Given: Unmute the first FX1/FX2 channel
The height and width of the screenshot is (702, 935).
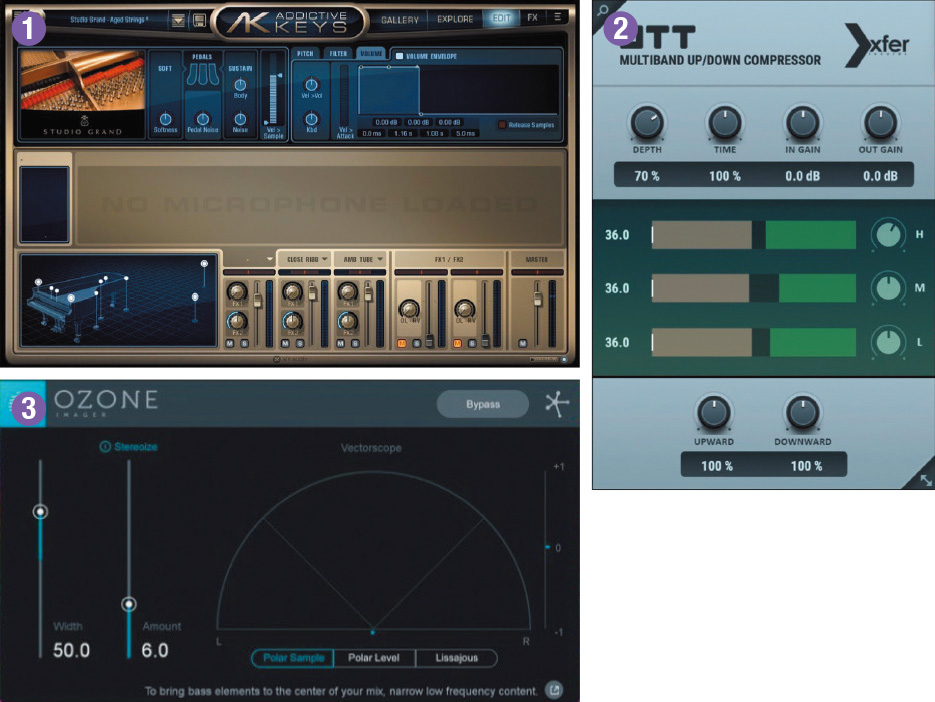Looking at the screenshot, I should pyautogui.click(x=401, y=344).
